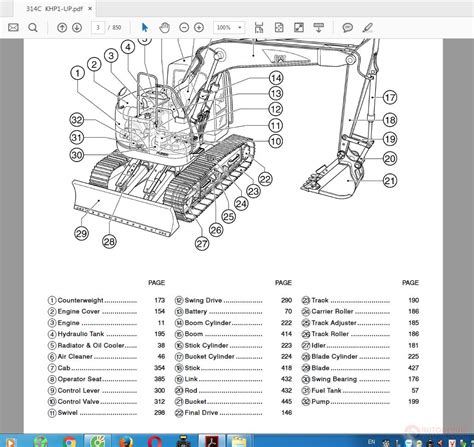Close the 314C KHP1-UP.pdf tab

tap(90, 9)
